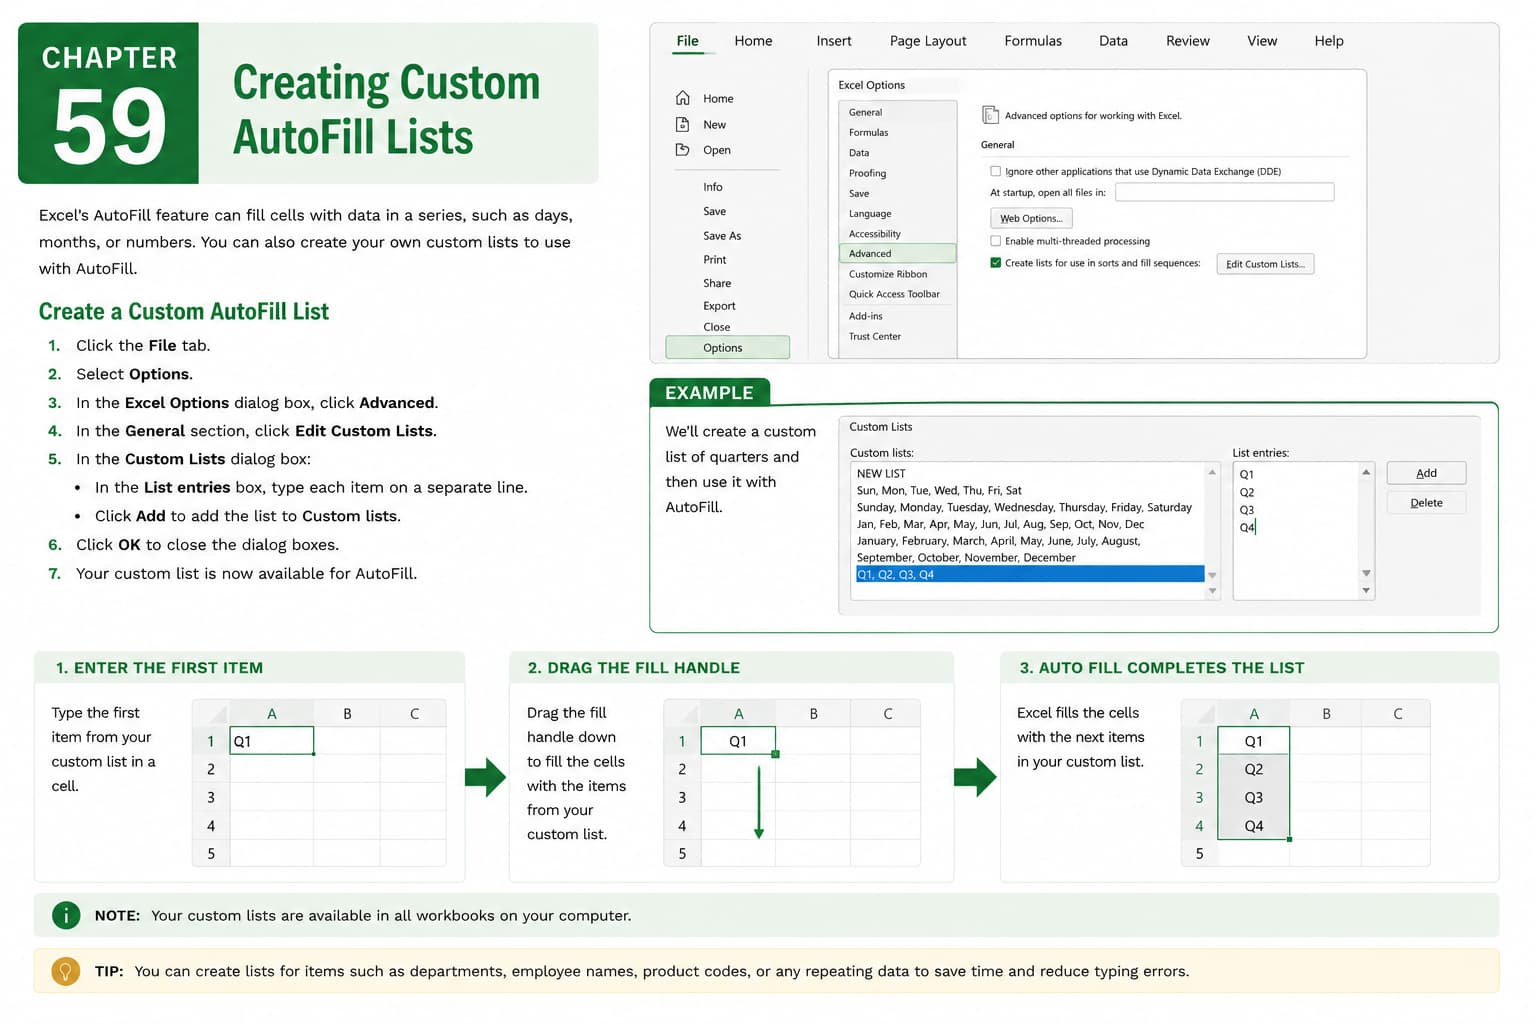
Task: Click select-all corner in step 3 spreadsheet
Action: 1200,714
